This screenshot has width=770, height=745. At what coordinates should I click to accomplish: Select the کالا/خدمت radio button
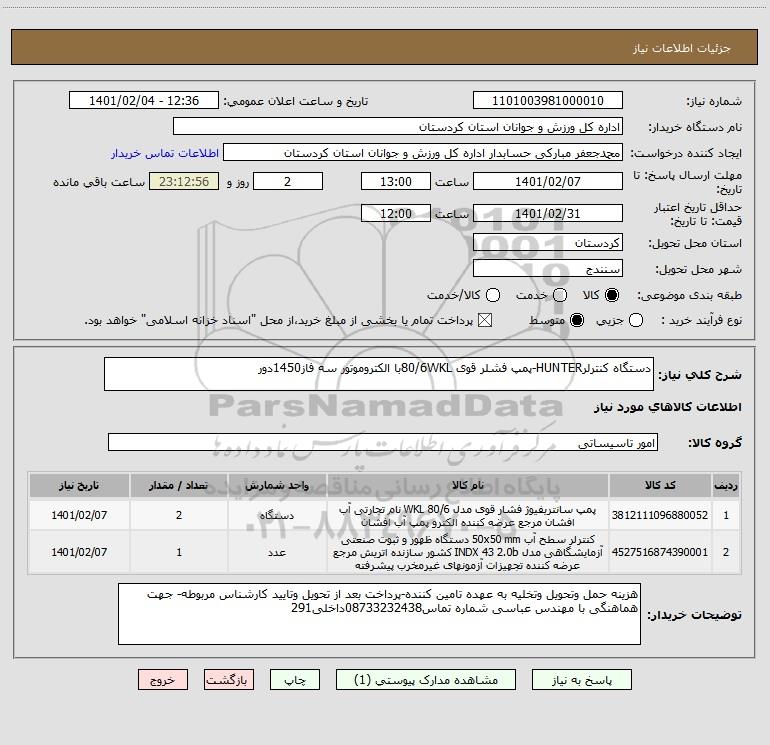click(x=493, y=295)
